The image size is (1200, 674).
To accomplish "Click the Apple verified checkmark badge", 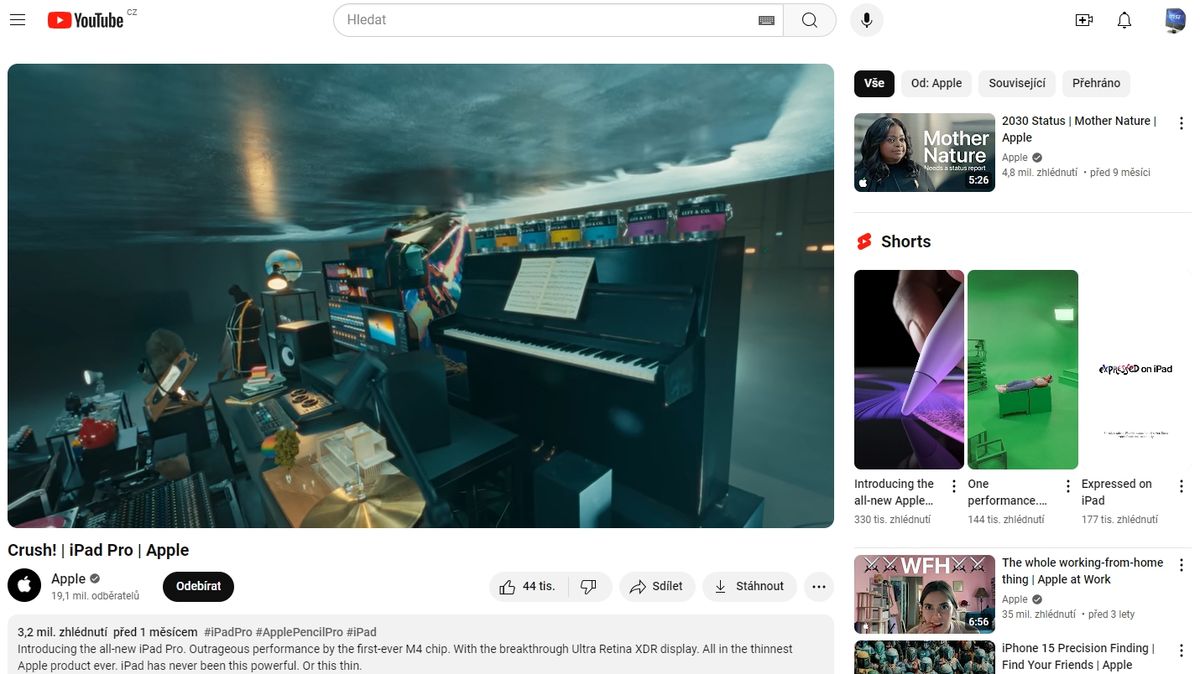I will click(95, 579).
